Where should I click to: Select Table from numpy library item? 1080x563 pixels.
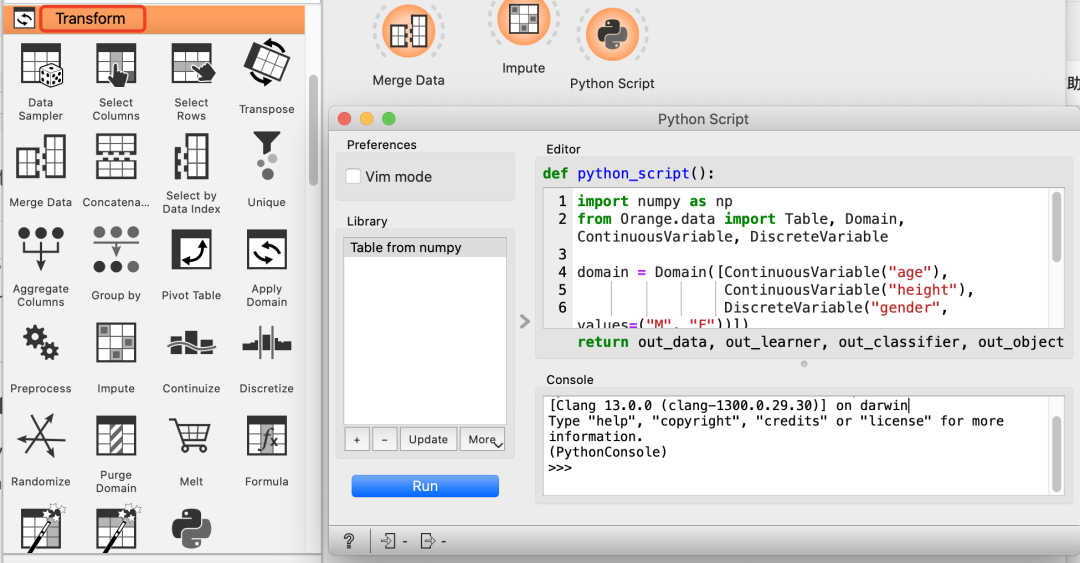[425, 247]
